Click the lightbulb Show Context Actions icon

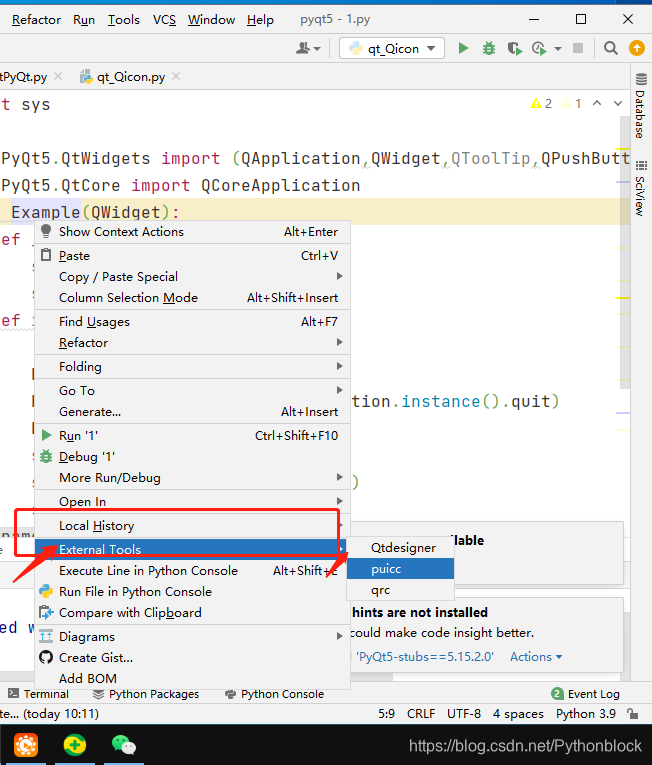(46, 231)
